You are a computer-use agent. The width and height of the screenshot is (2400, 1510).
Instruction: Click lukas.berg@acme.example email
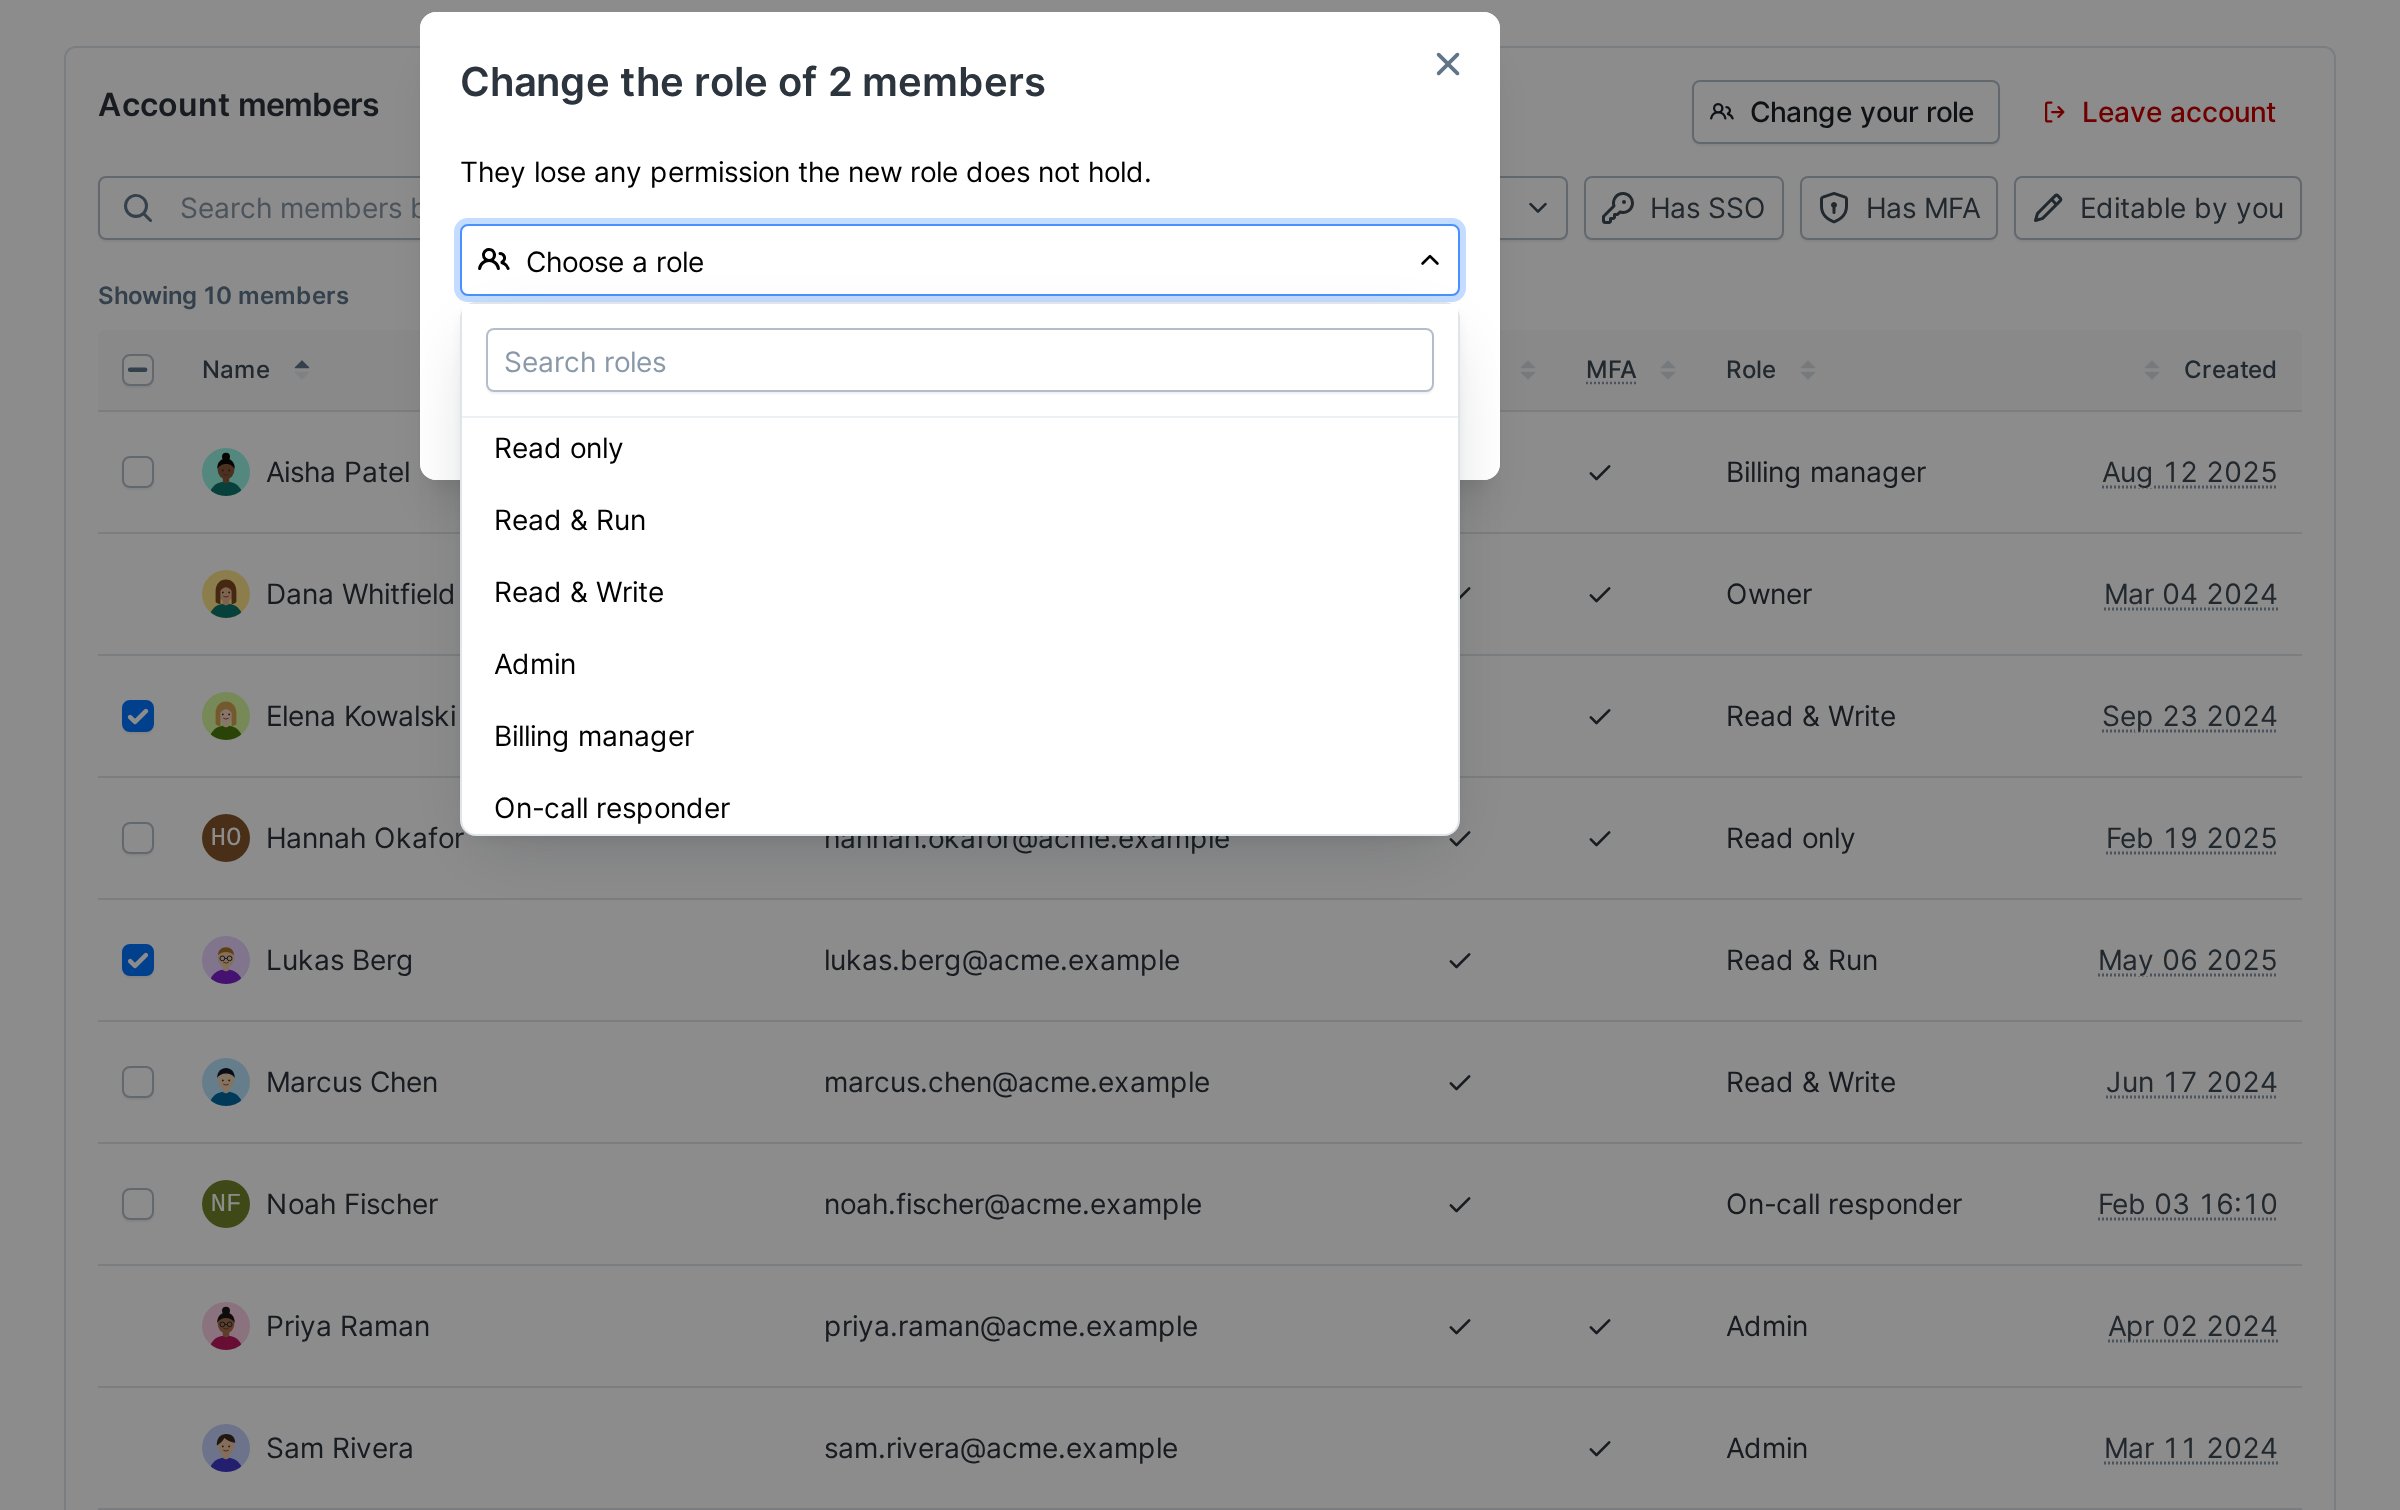click(1001, 960)
